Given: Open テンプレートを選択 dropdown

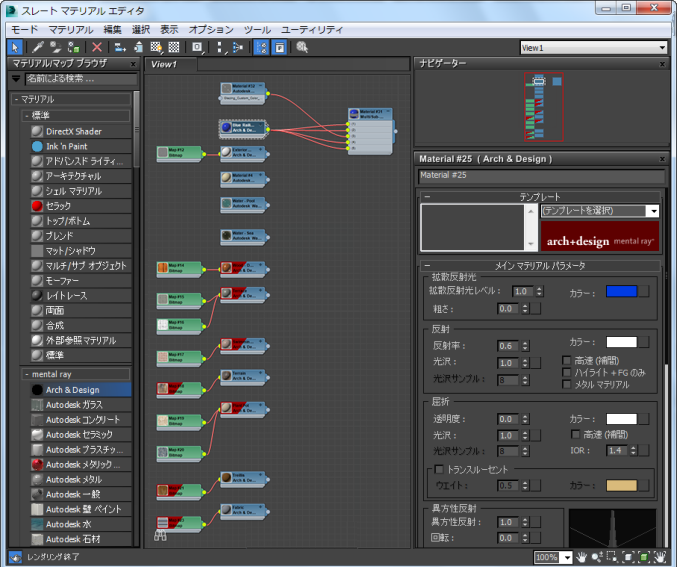Looking at the screenshot, I should tap(600, 211).
